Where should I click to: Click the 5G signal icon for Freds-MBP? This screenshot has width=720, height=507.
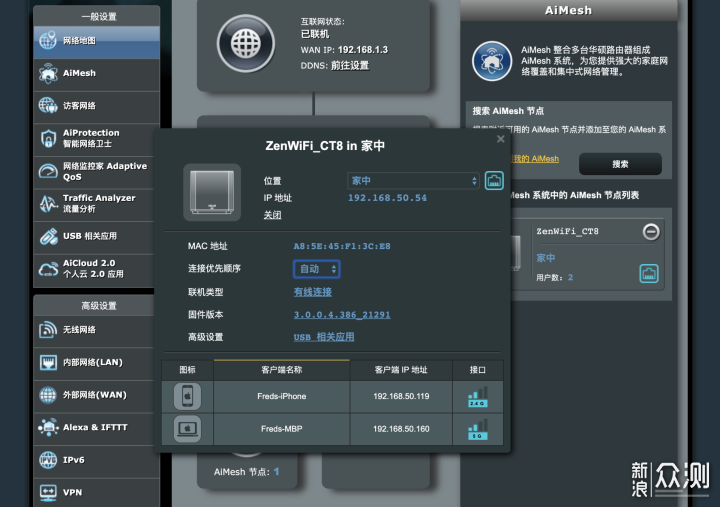click(x=478, y=429)
